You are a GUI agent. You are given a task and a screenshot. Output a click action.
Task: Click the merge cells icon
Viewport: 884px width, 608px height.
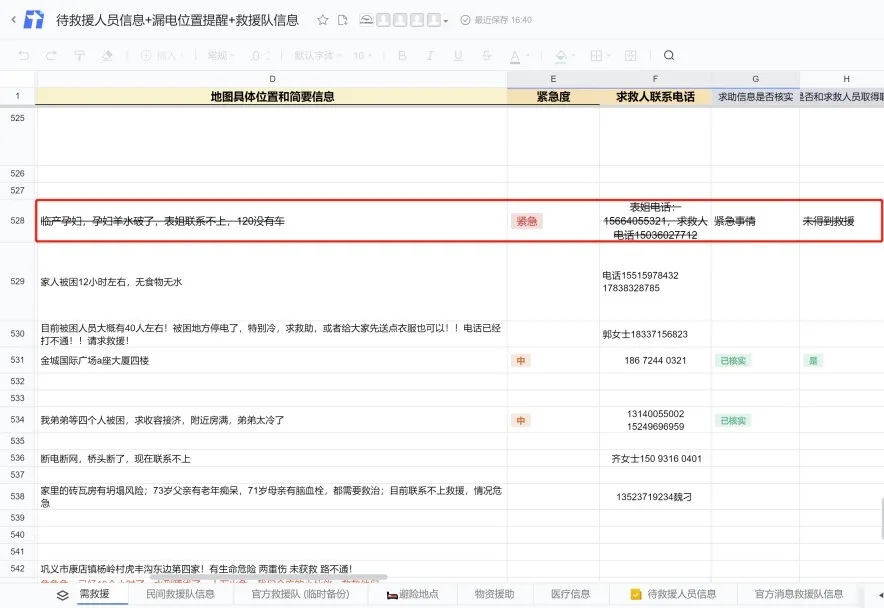[631, 55]
